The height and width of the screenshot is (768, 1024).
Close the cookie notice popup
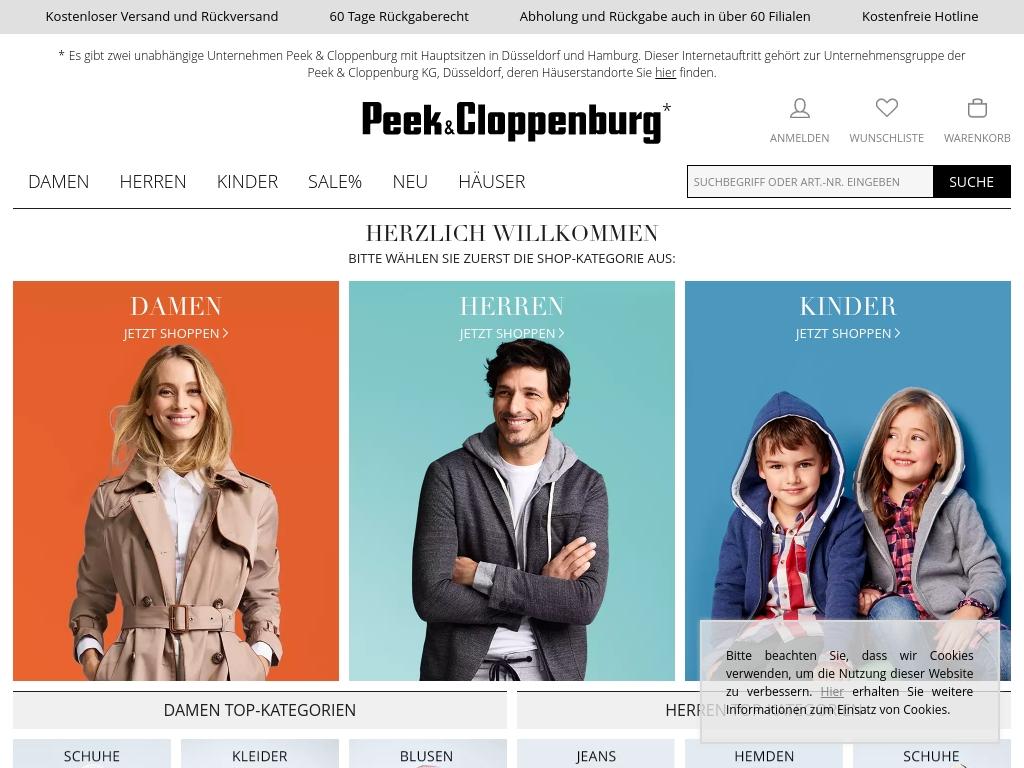pyautogui.click(x=983, y=635)
